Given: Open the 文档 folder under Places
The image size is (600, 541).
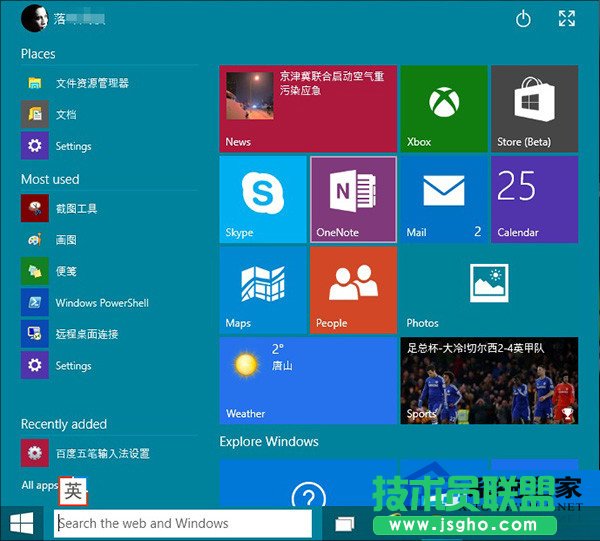Looking at the screenshot, I should pos(109,114).
